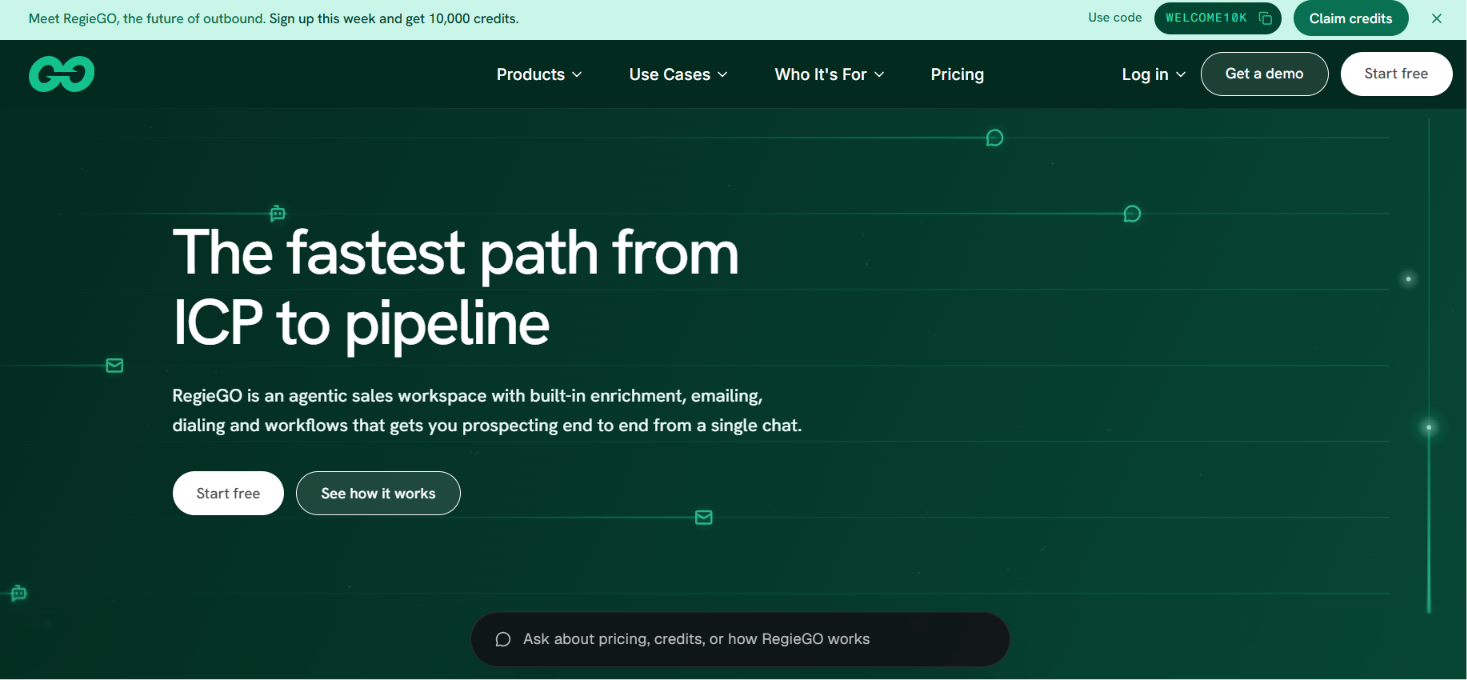Open the Products dropdown menu

(x=539, y=74)
